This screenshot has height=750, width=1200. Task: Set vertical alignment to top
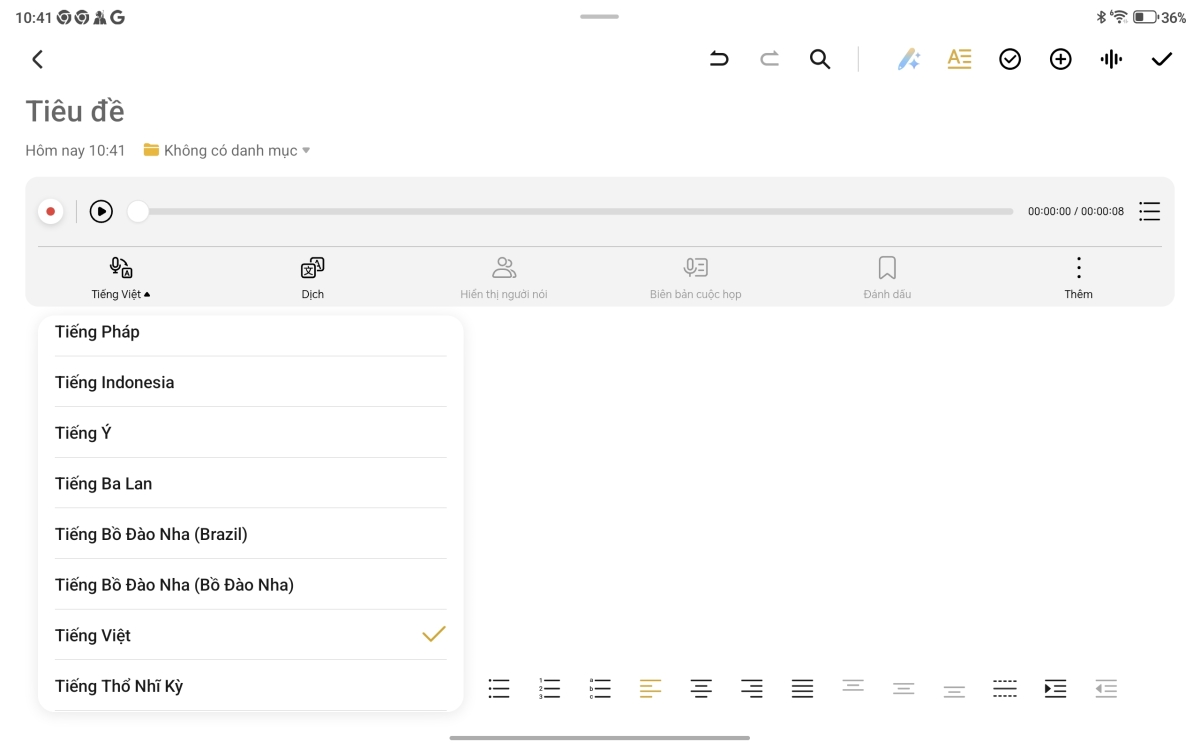(853, 686)
